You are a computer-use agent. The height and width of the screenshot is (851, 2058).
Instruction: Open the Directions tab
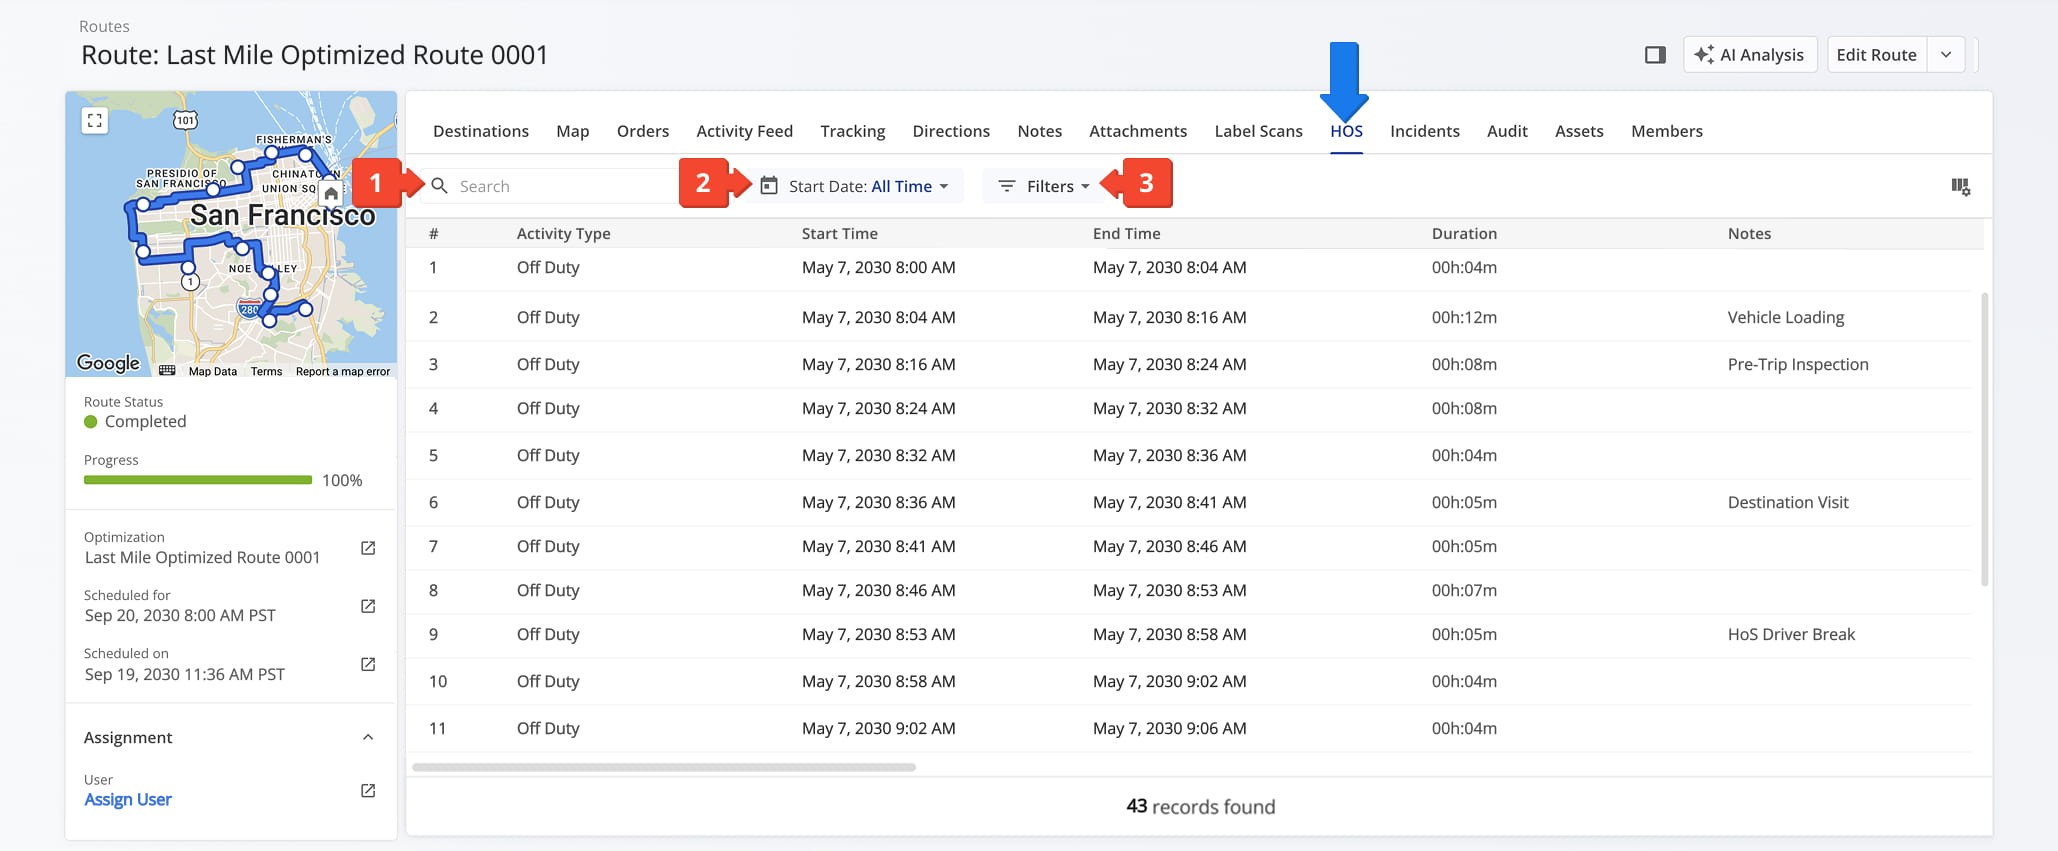951,131
